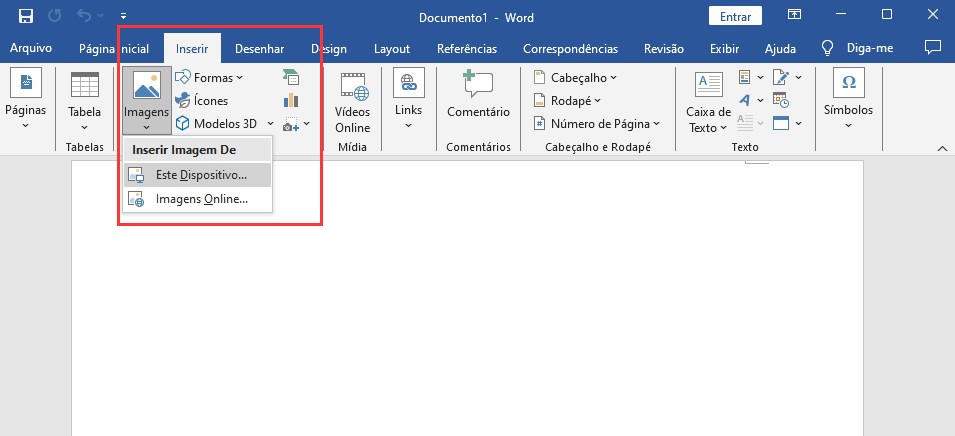Open the comments speech bubble icon
This screenshot has width=955, height=436.
click(932, 47)
